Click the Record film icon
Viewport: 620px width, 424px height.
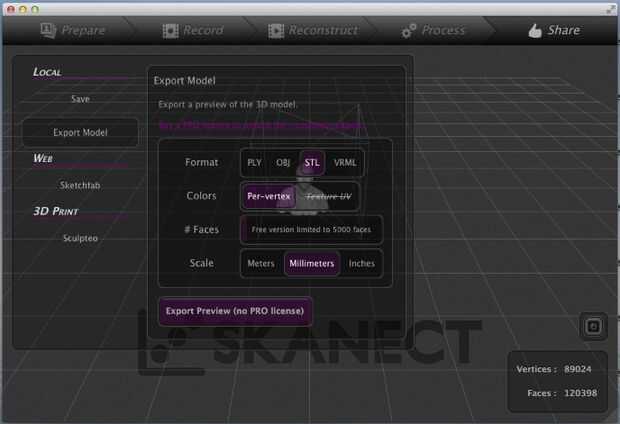170,31
